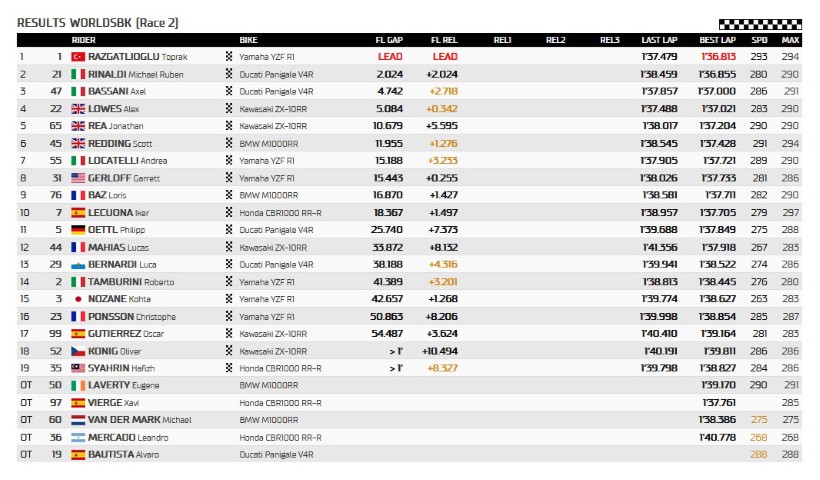
Task: Click the Turkish flag beside Razgatlioglu
Action: pos(78,57)
